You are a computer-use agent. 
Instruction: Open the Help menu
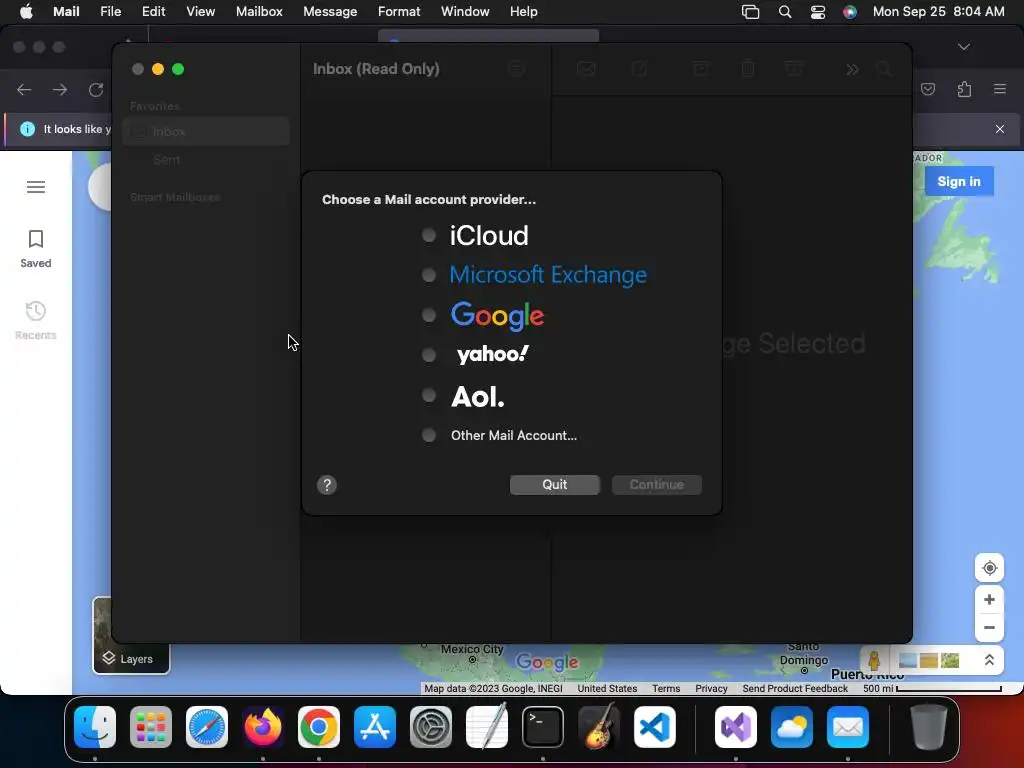coord(524,12)
